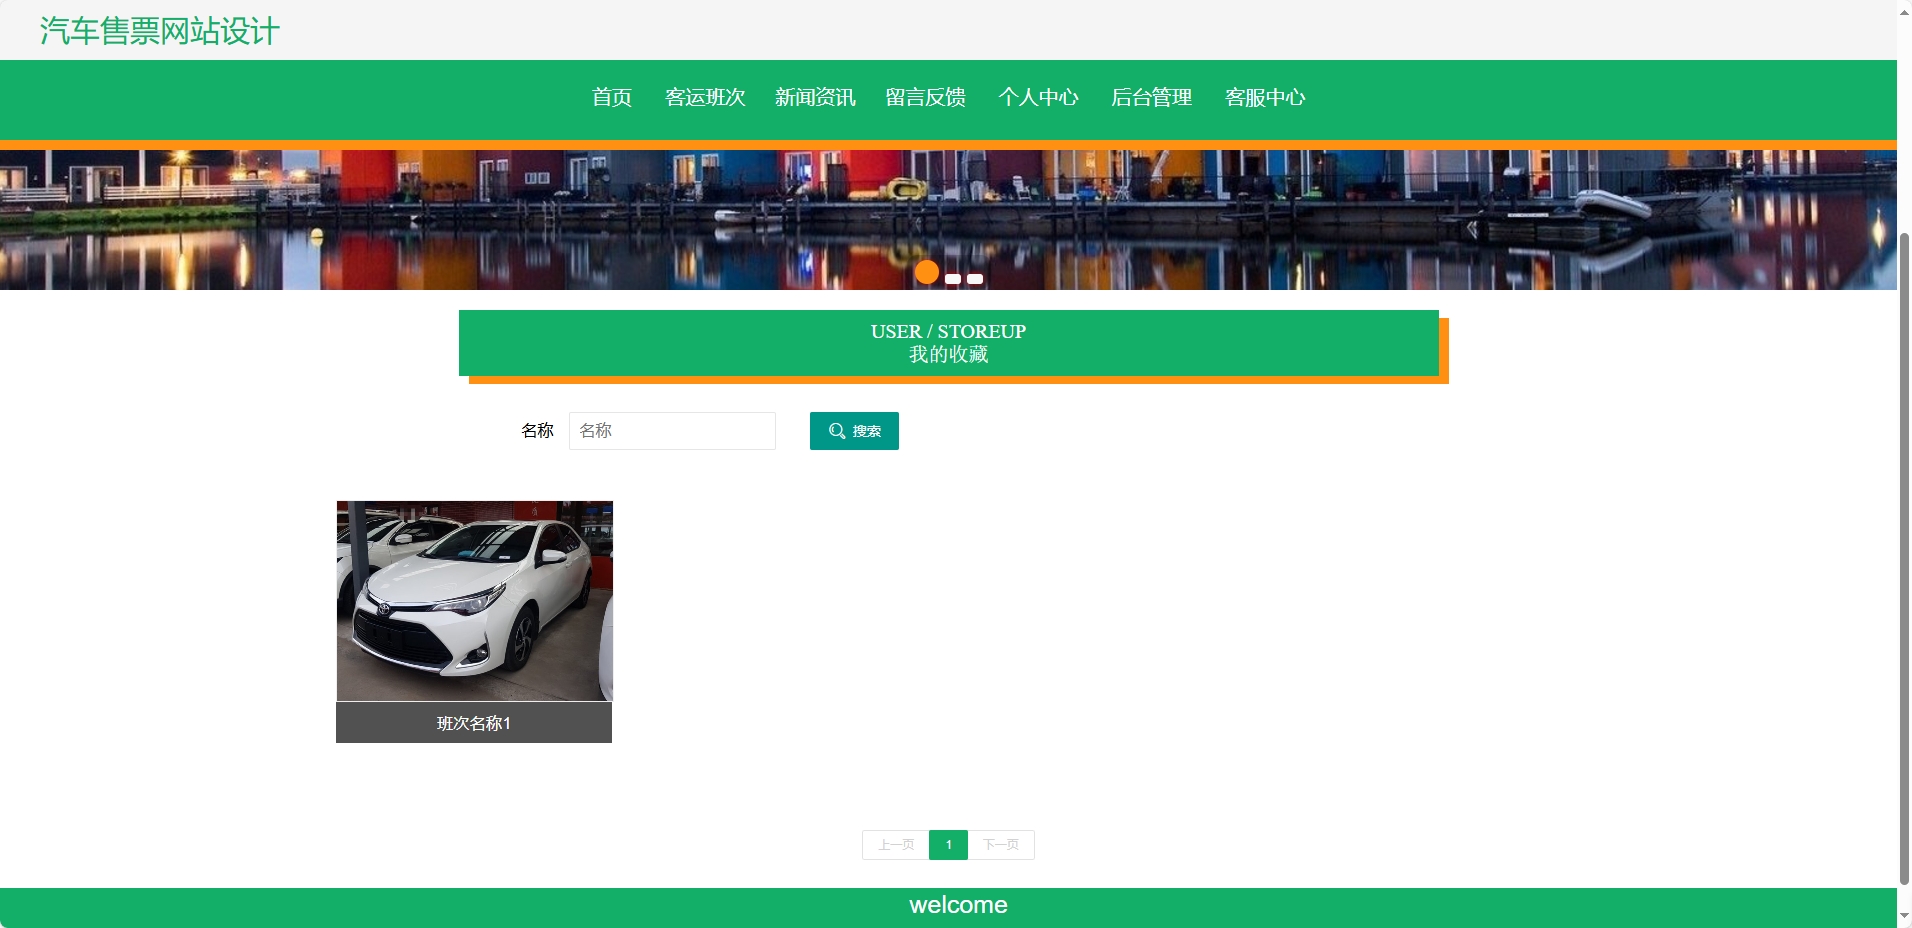Open the 班次名称1 listing thumbnail

(474, 600)
